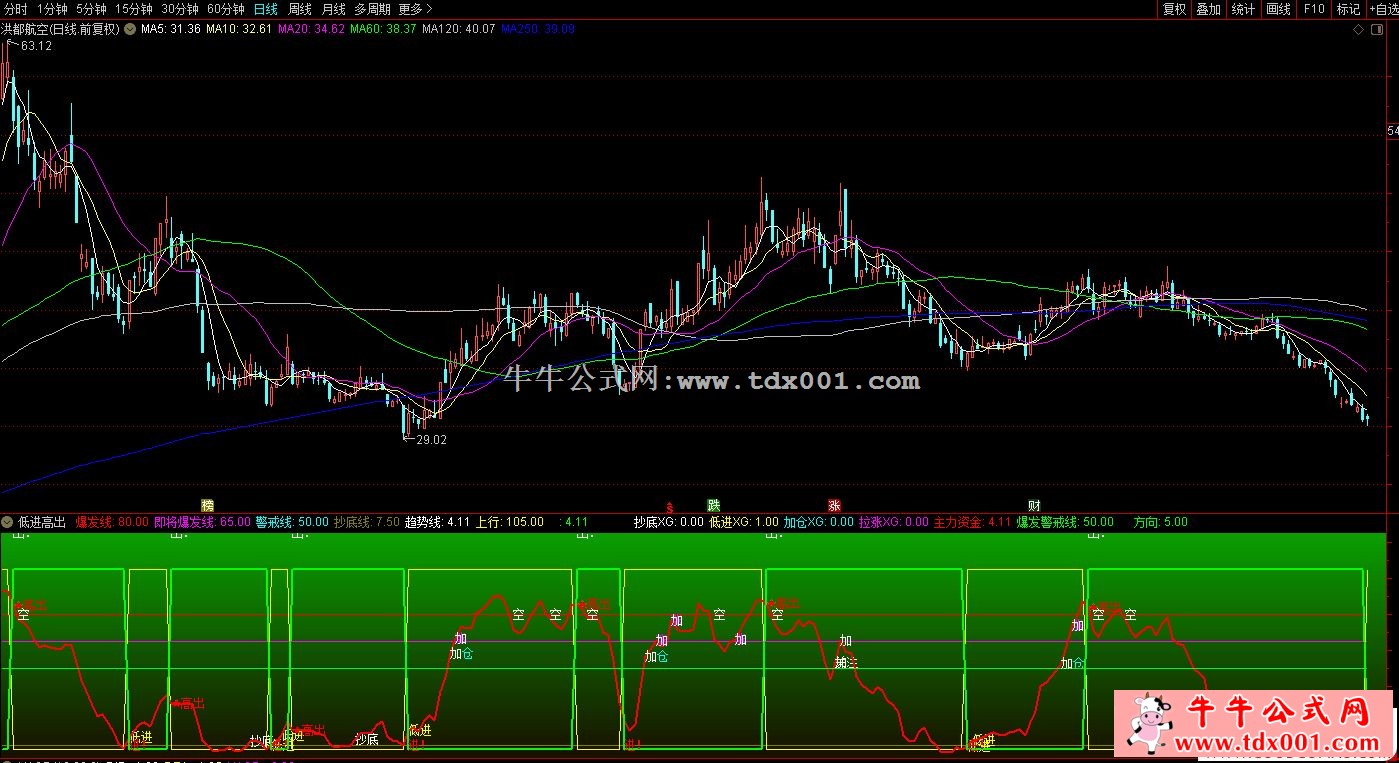The image size is (1399, 763).
Task: Click the 爆发警戒线: 50.00 value
Action: point(1065,522)
